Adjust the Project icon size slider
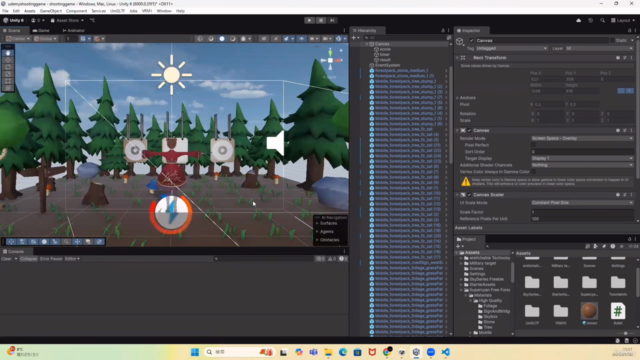The width and height of the screenshot is (640, 360). tap(625, 333)
